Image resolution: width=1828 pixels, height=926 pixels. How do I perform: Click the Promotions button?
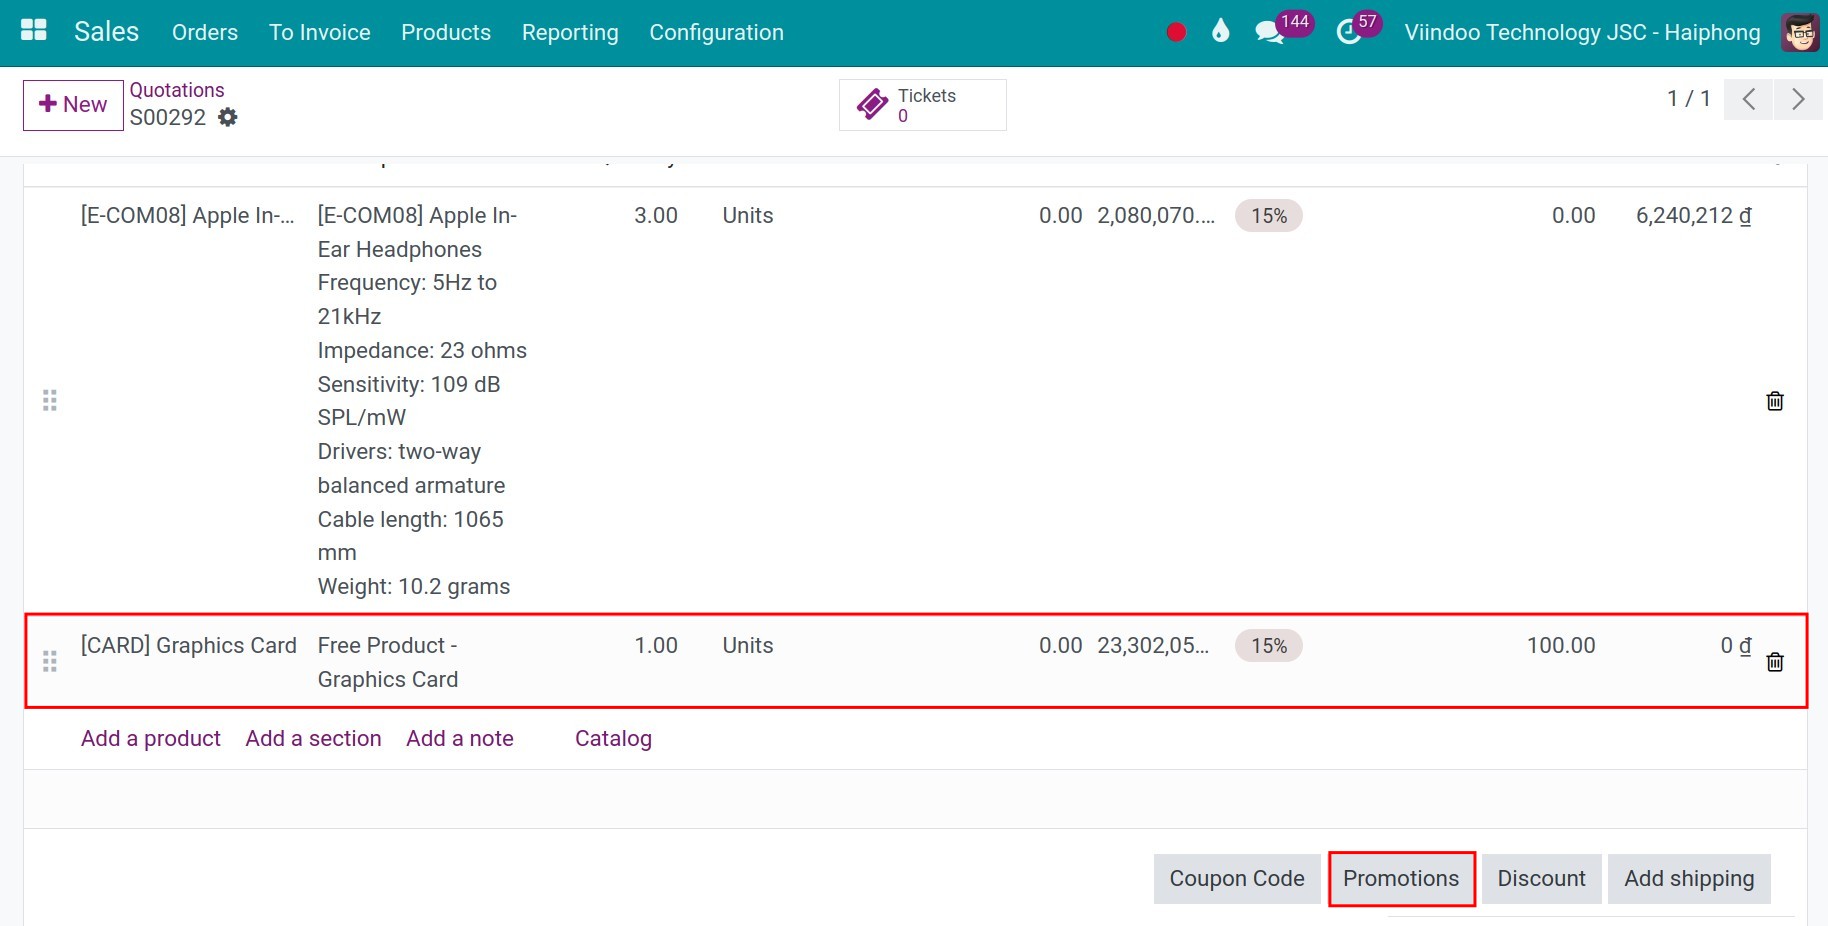(1401, 879)
